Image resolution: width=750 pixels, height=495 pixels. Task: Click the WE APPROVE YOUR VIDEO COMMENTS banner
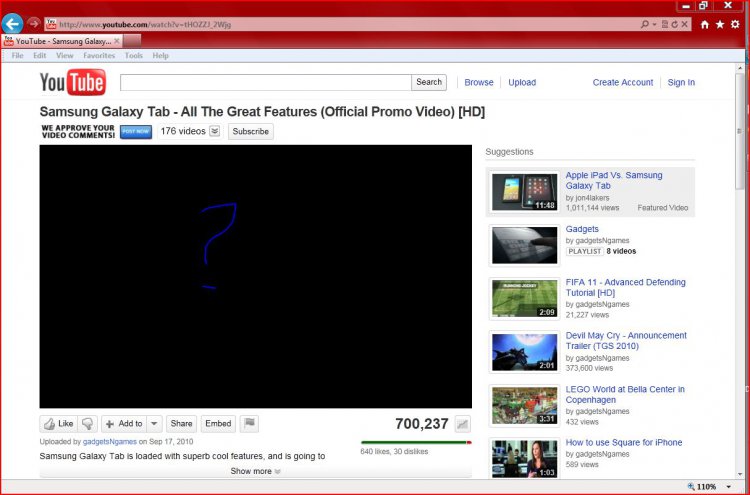[x=78, y=132]
